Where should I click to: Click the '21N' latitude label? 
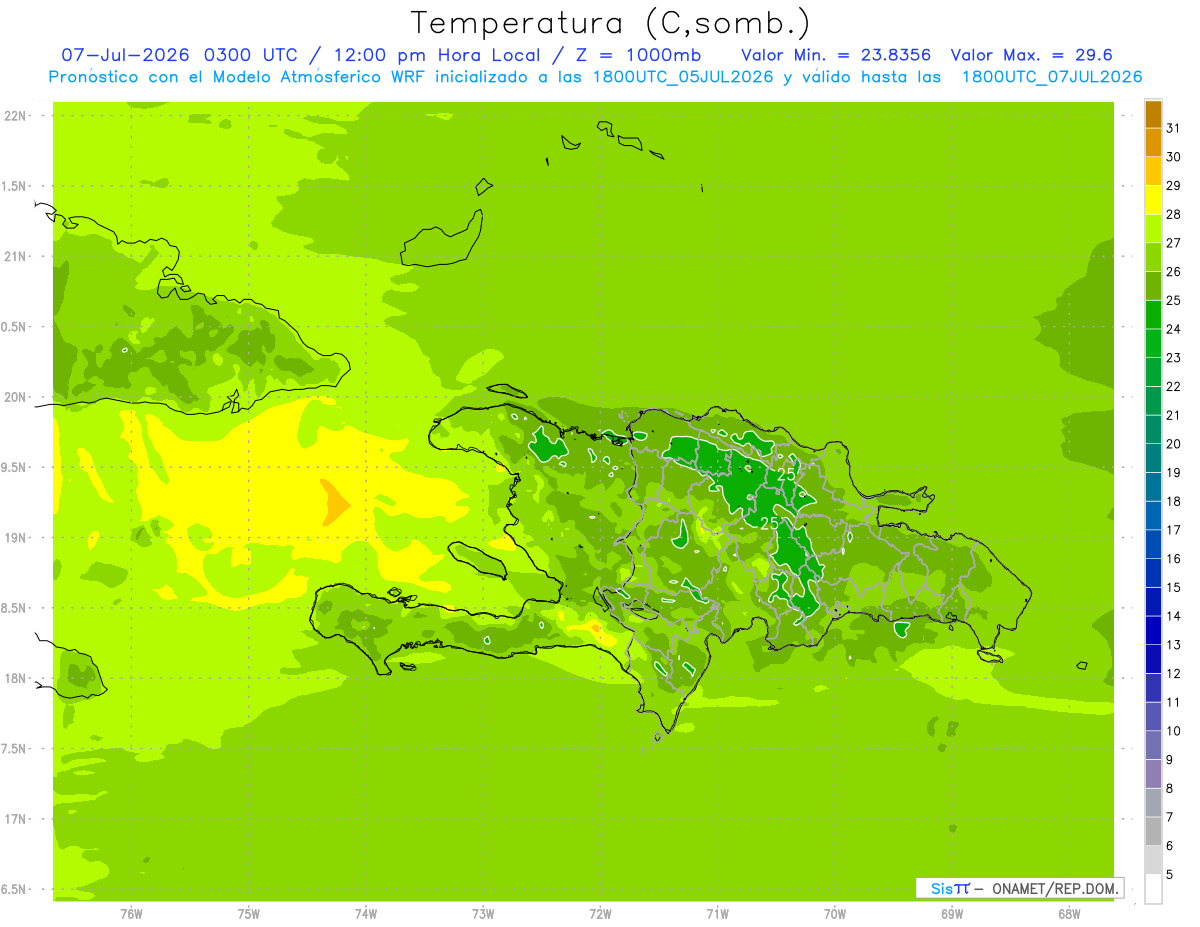click(x=16, y=256)
